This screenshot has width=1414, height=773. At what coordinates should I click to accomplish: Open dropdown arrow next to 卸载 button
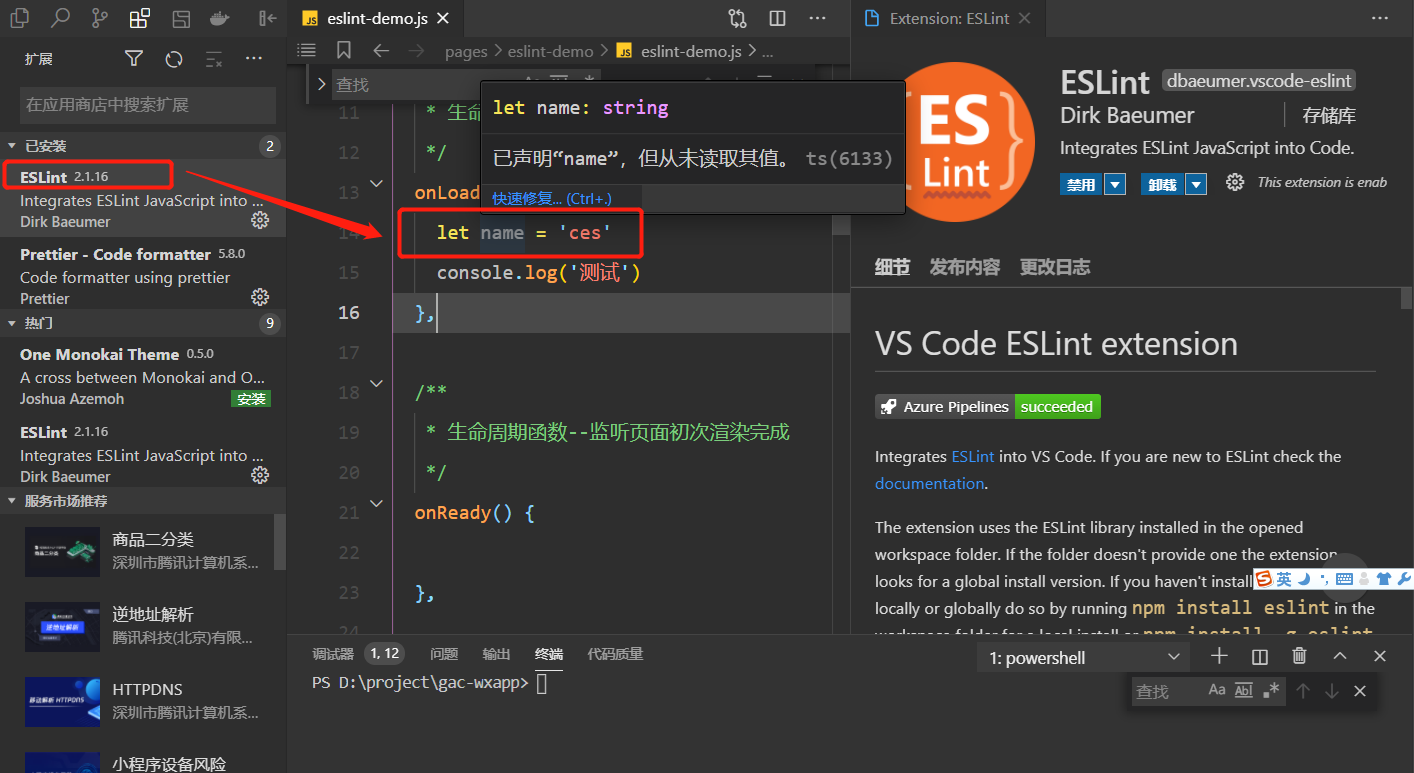pos(1196,184)
